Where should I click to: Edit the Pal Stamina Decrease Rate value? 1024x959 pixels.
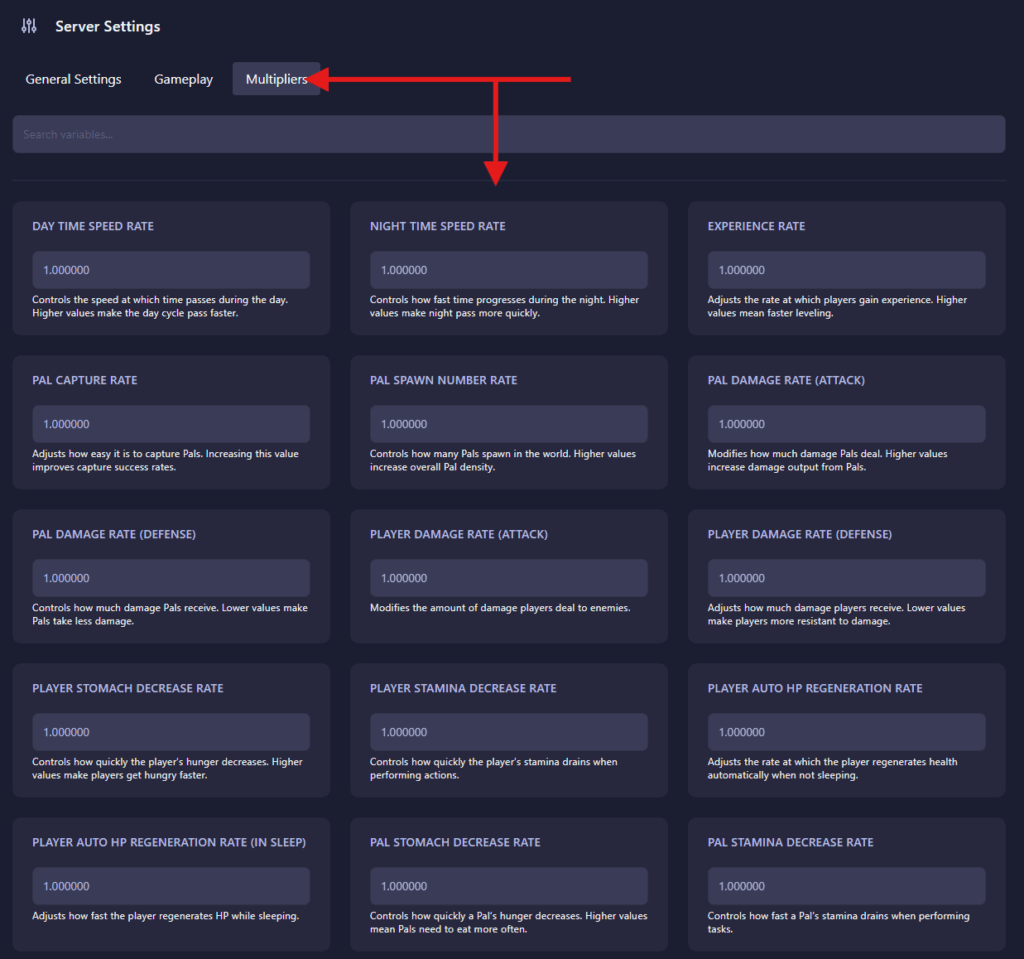tap(846, 886)
